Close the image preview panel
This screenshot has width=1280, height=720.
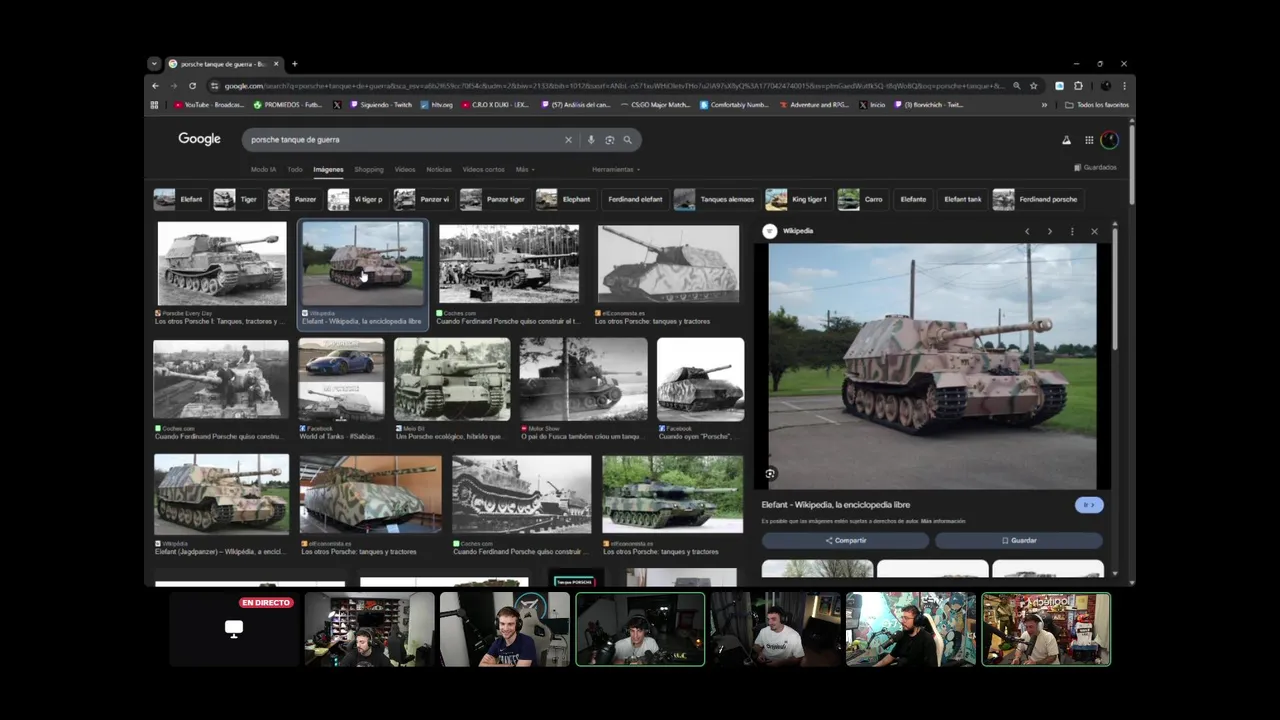[x=1094, y=231]
